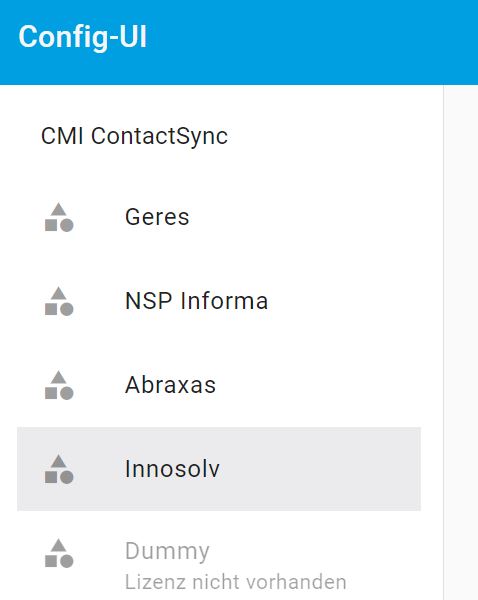The image size is (478, 600).
Task: Click the content panel right of the sidebar
Action: point(461,342)
